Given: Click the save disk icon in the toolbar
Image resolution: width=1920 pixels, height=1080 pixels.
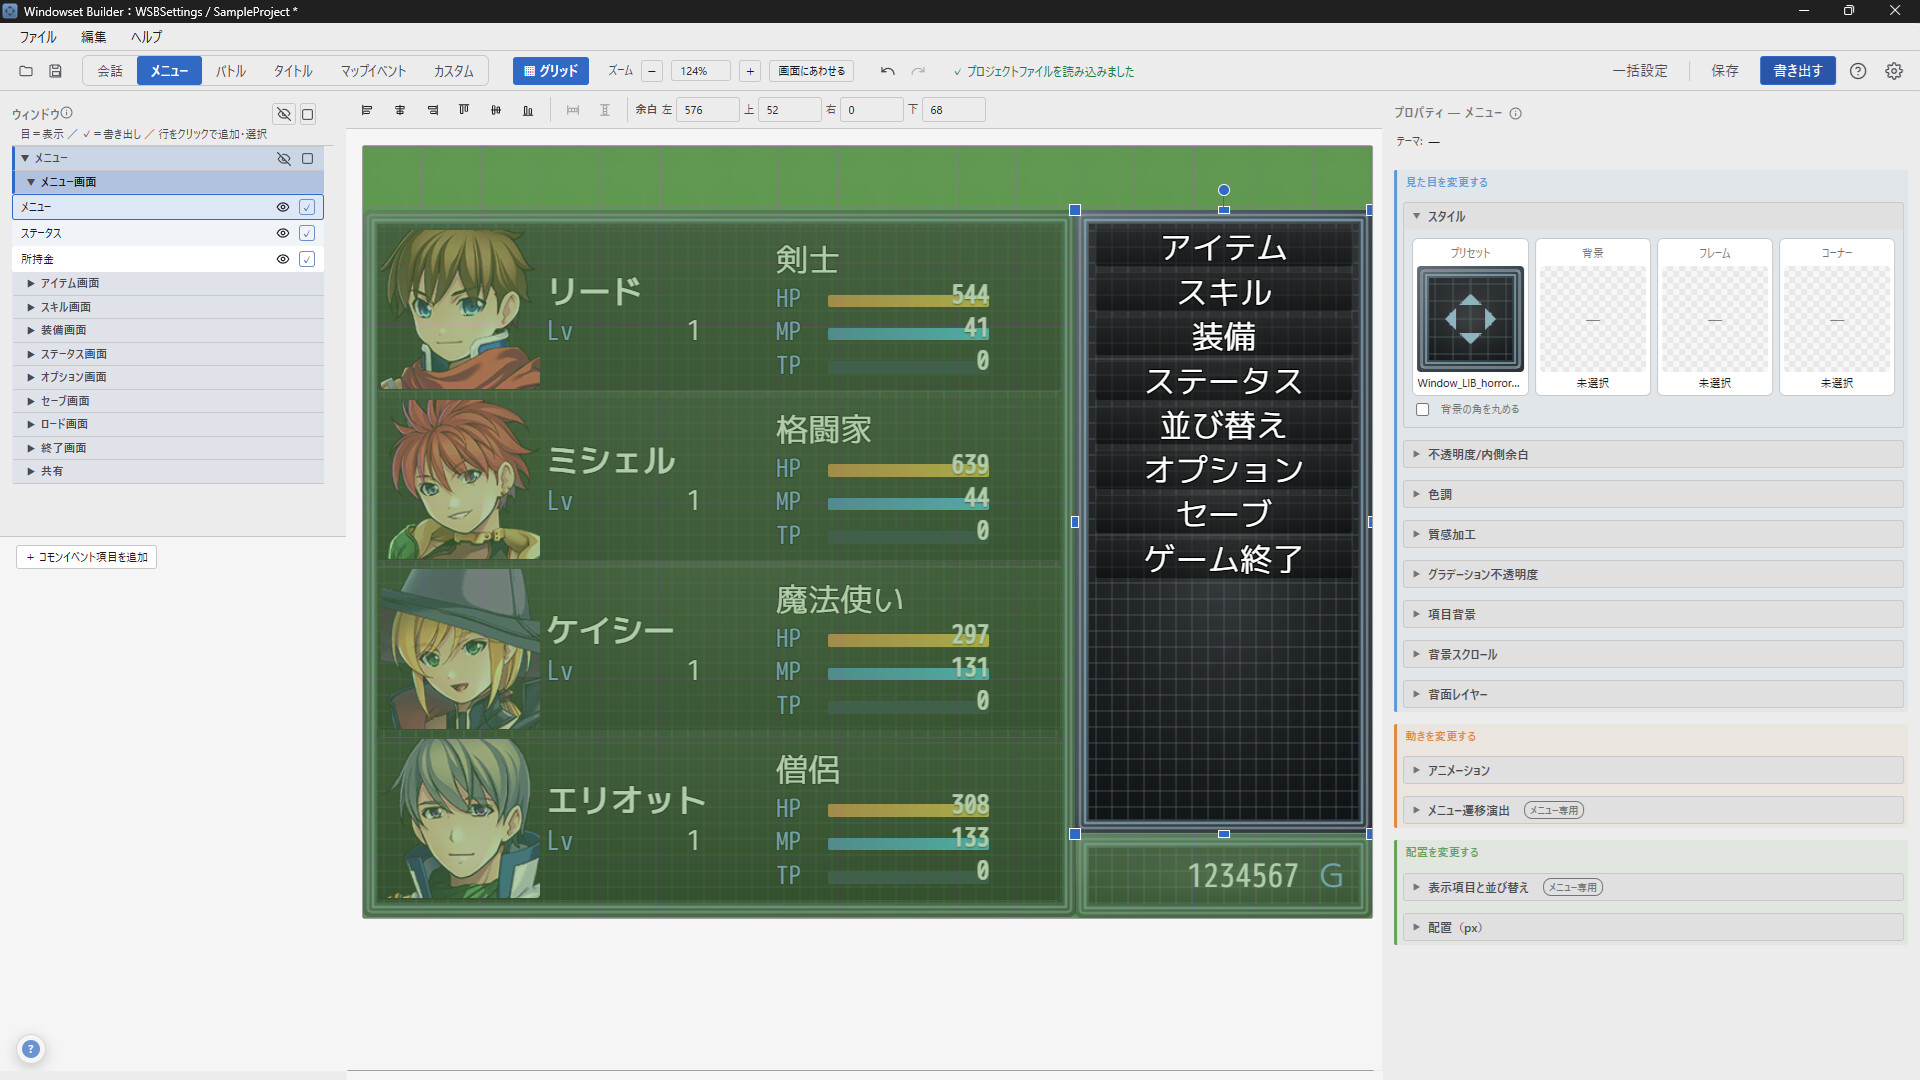Looking at the screenshot, I should [x=56, y=71].
